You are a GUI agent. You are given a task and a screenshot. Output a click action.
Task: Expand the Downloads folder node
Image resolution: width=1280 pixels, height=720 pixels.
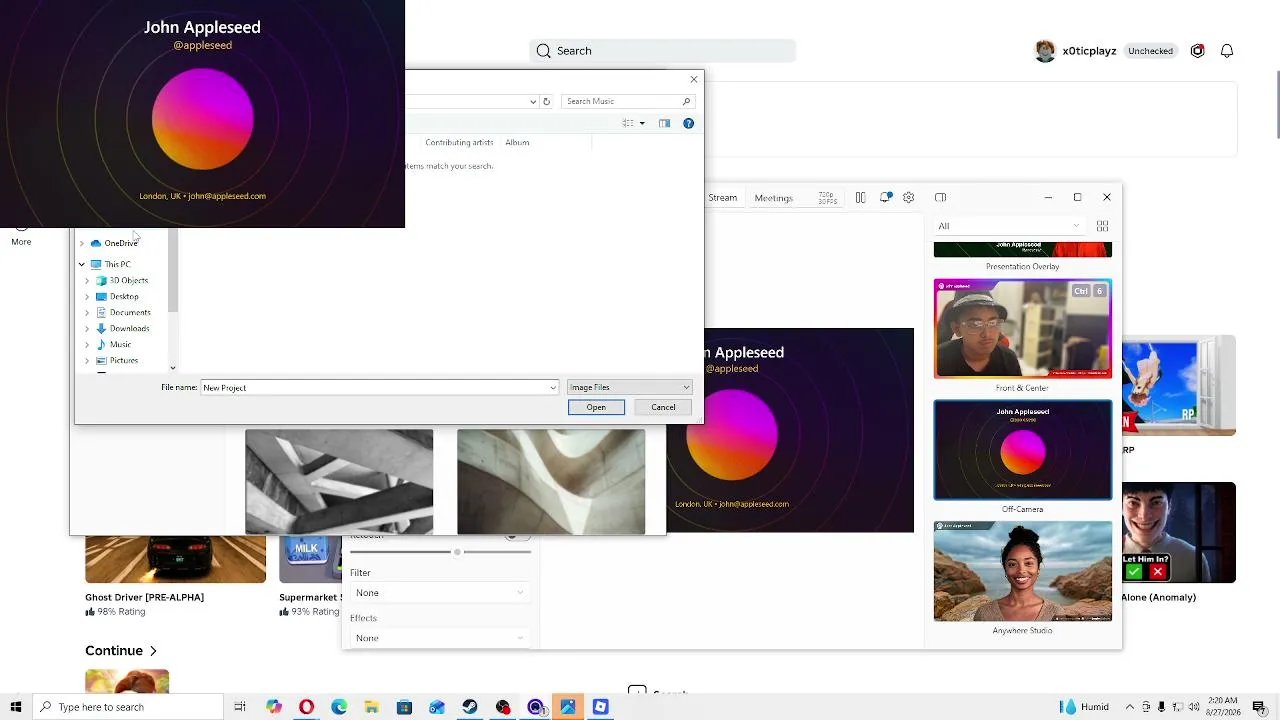click(x=87, y=329)
